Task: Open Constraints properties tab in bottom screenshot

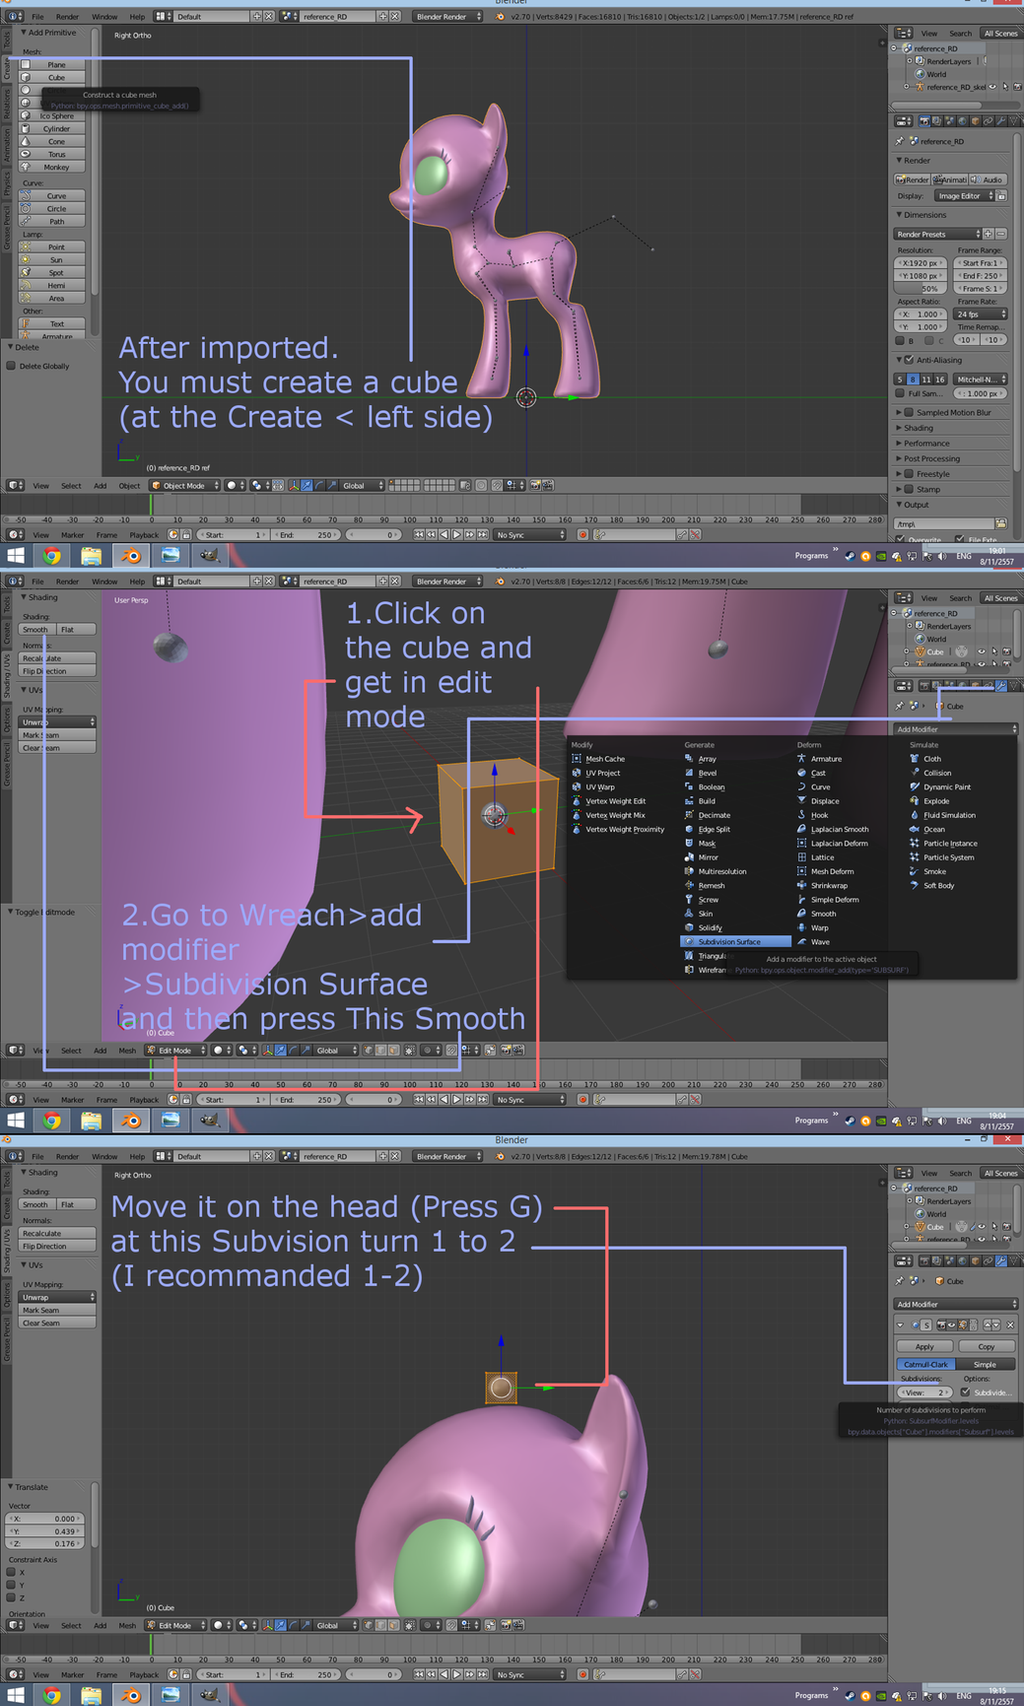Action: click(988, 1261)
